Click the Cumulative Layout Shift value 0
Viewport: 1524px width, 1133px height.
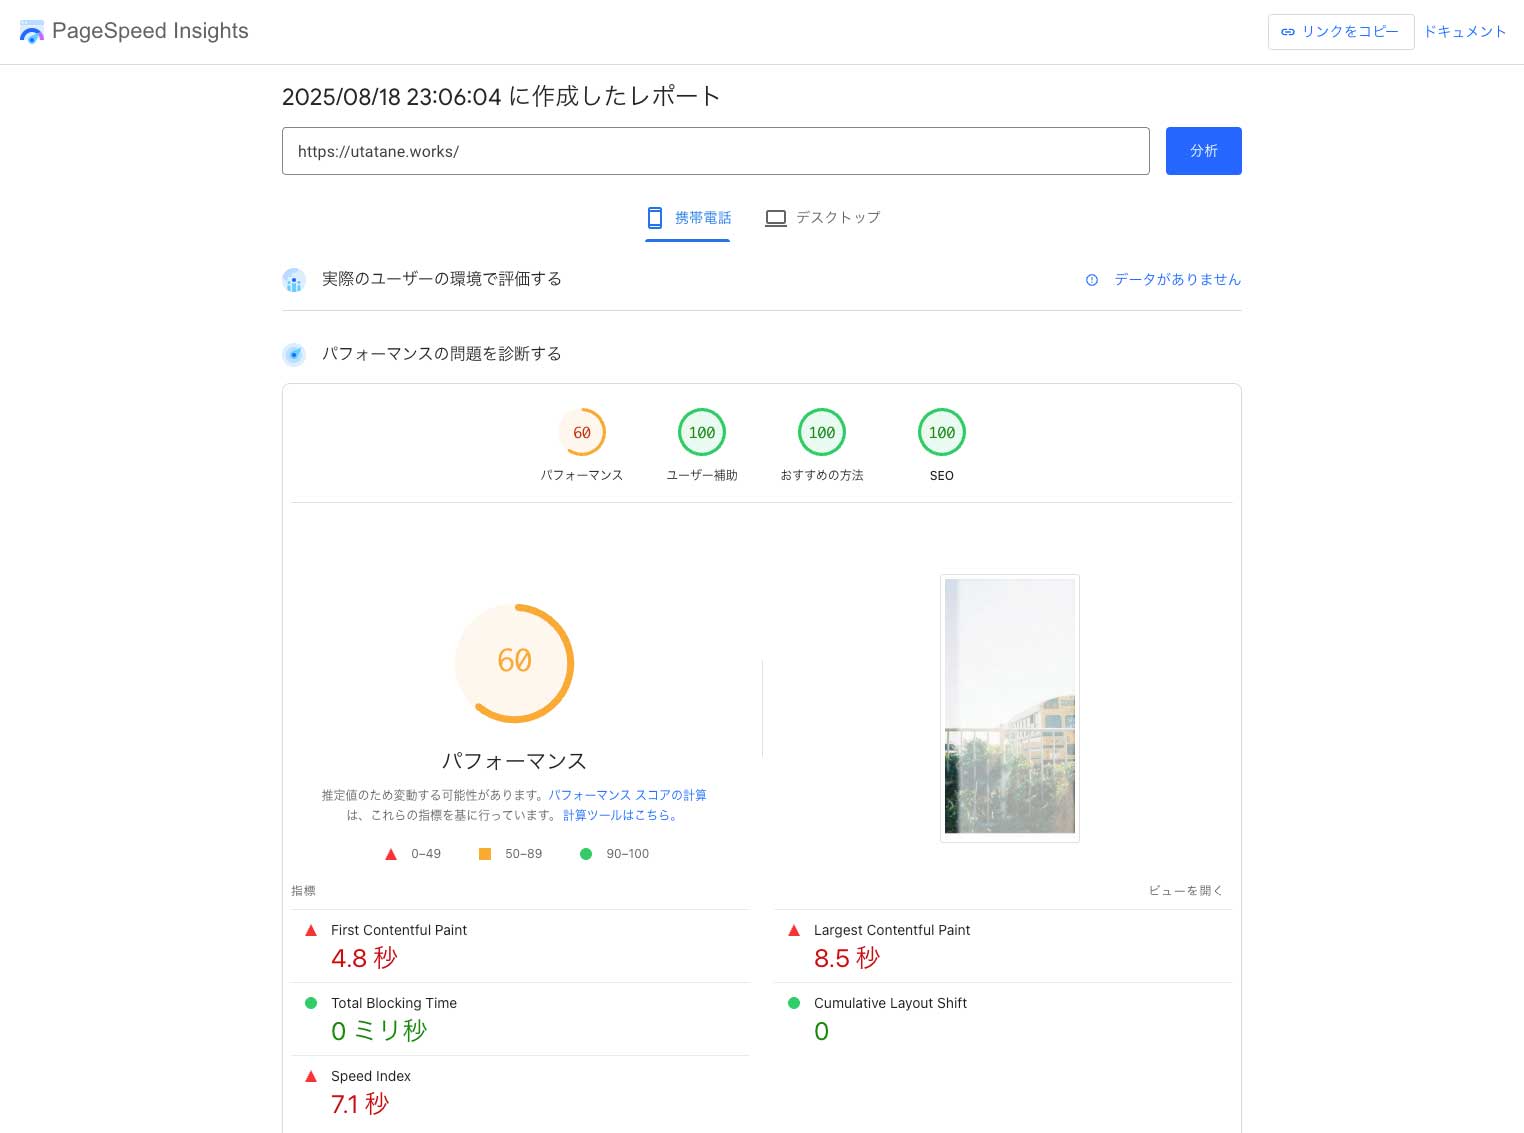(x=822, y=1031)
